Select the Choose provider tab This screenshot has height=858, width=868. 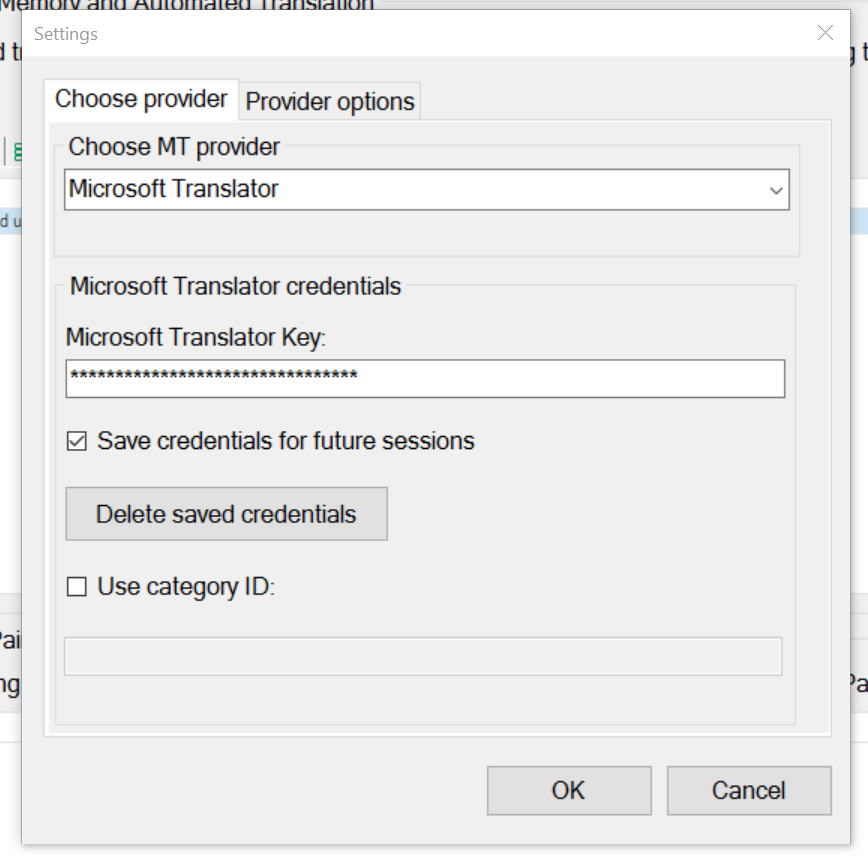[x=141, y=99]
